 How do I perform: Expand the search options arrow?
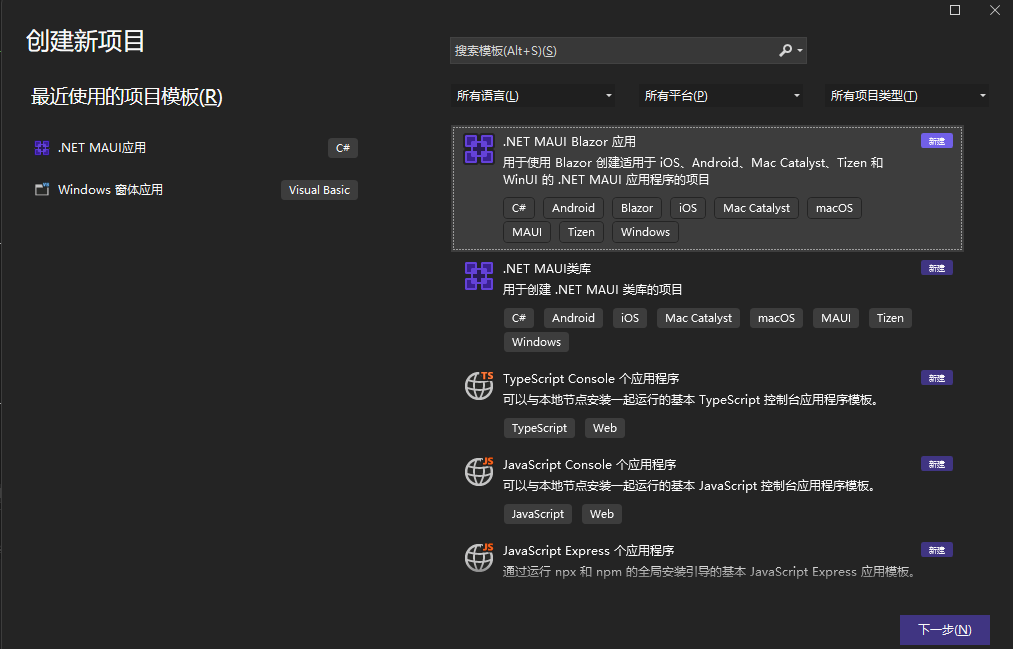pyautogui.click(x=800, y=50)
